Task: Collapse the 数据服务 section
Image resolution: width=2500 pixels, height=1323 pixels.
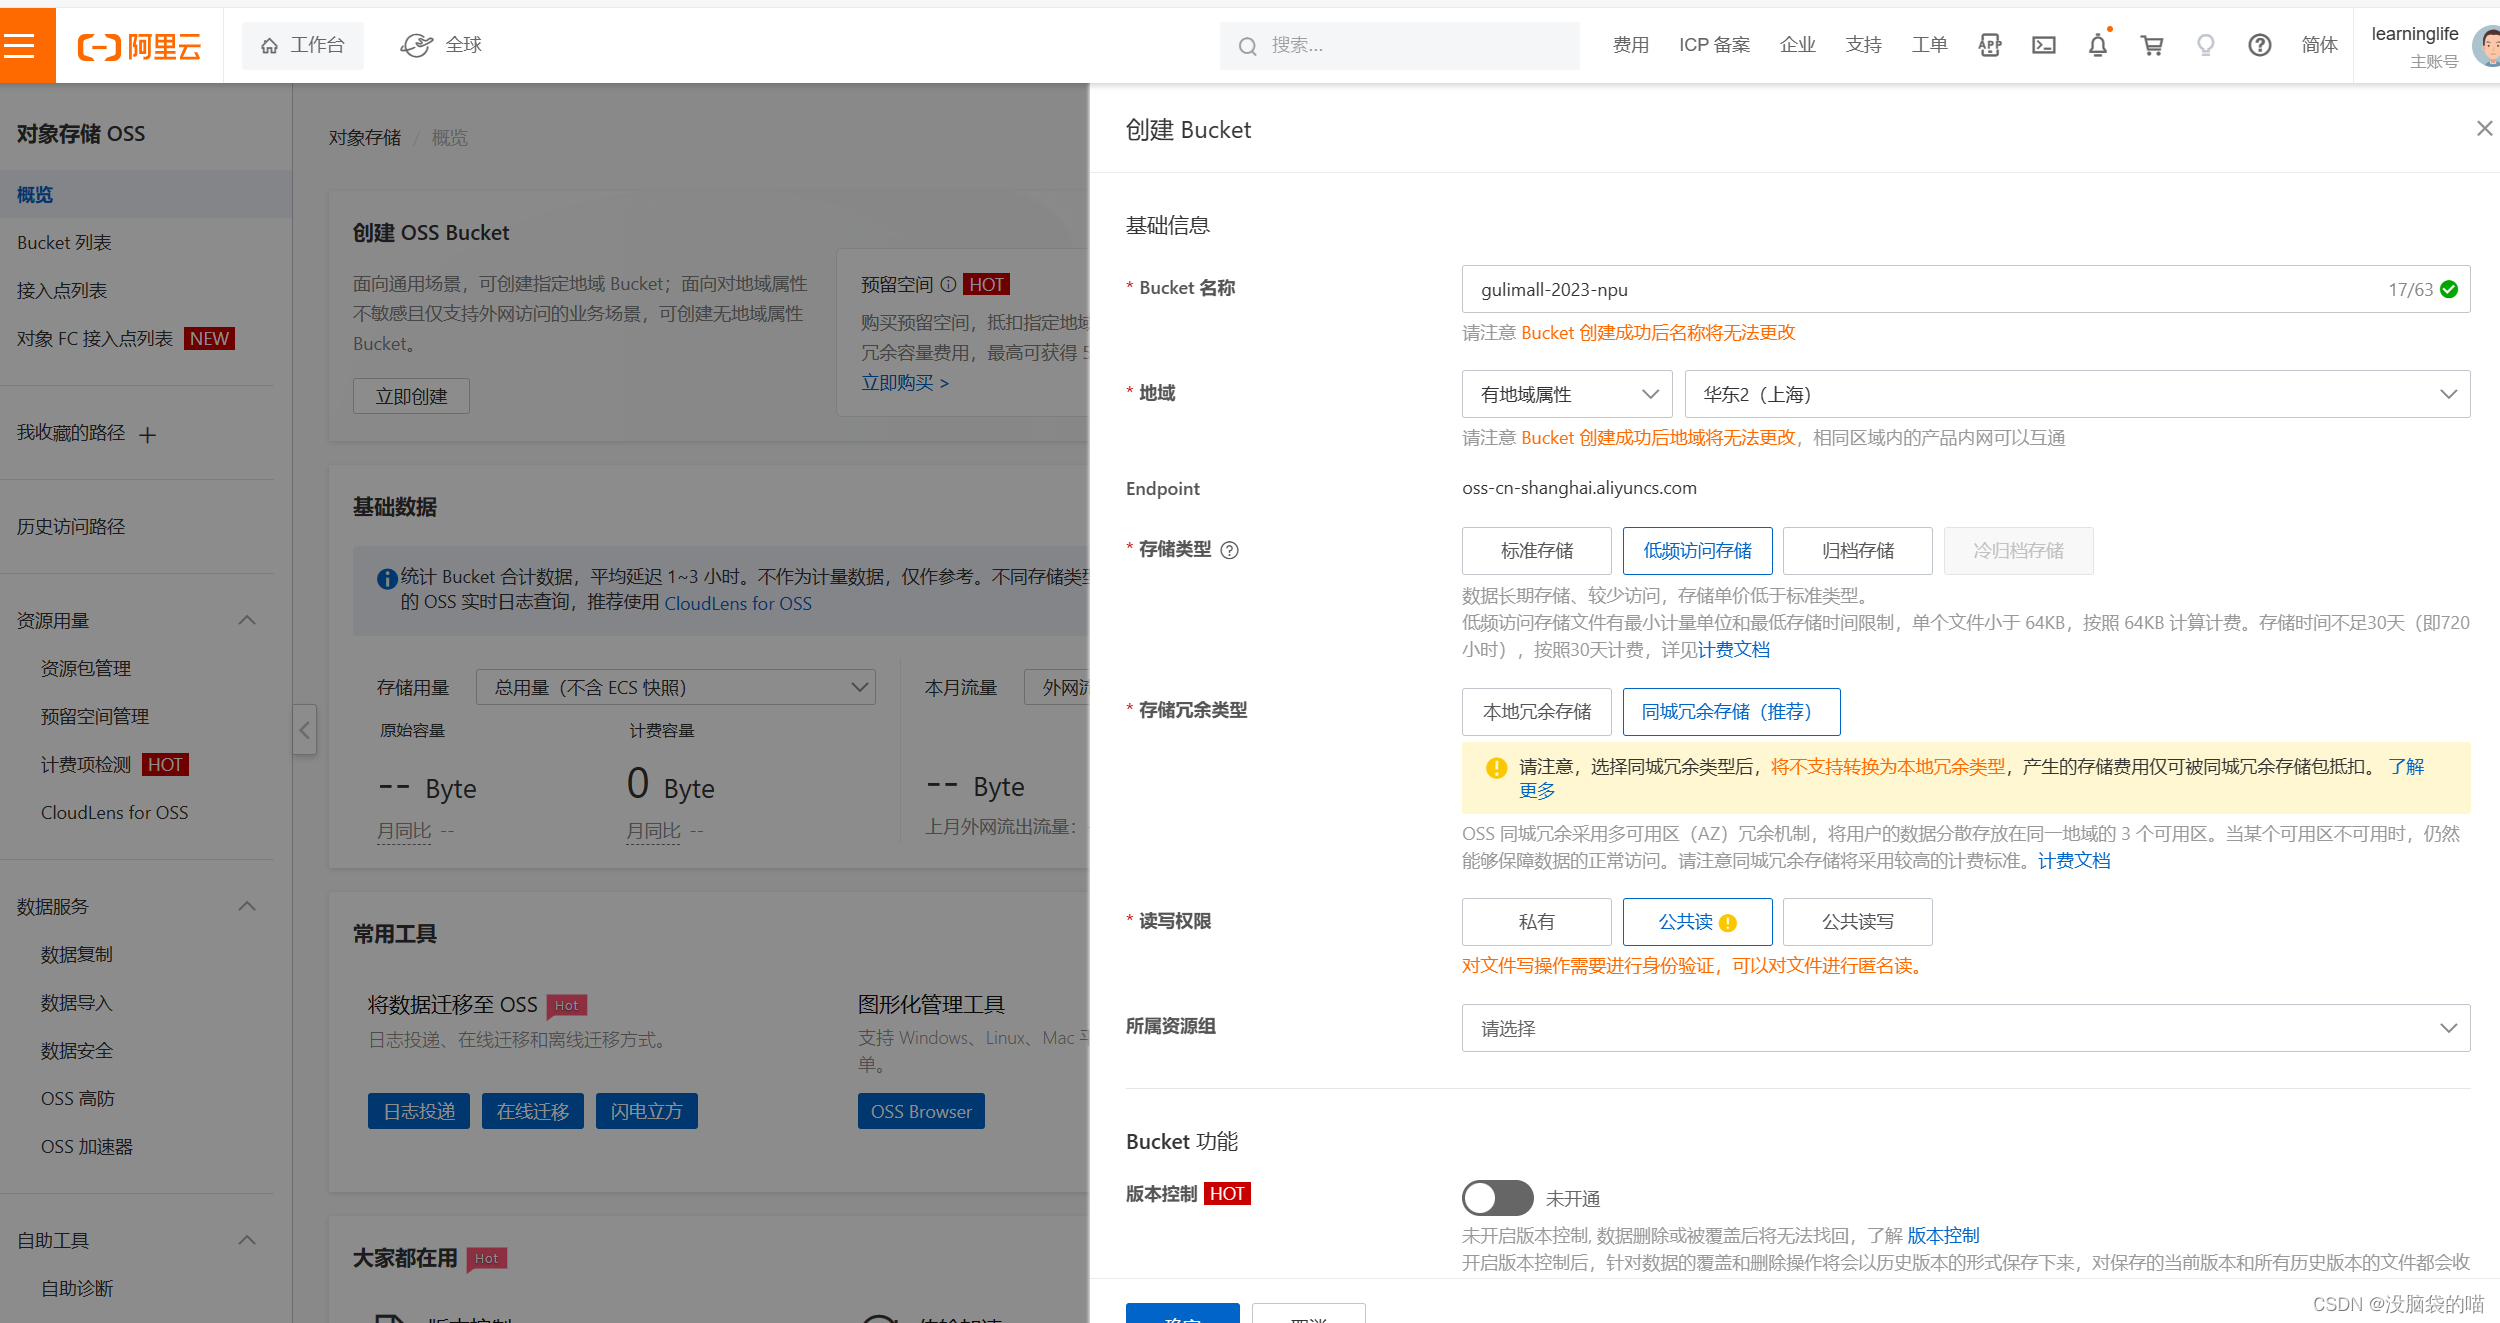Action: coord(247,906)
